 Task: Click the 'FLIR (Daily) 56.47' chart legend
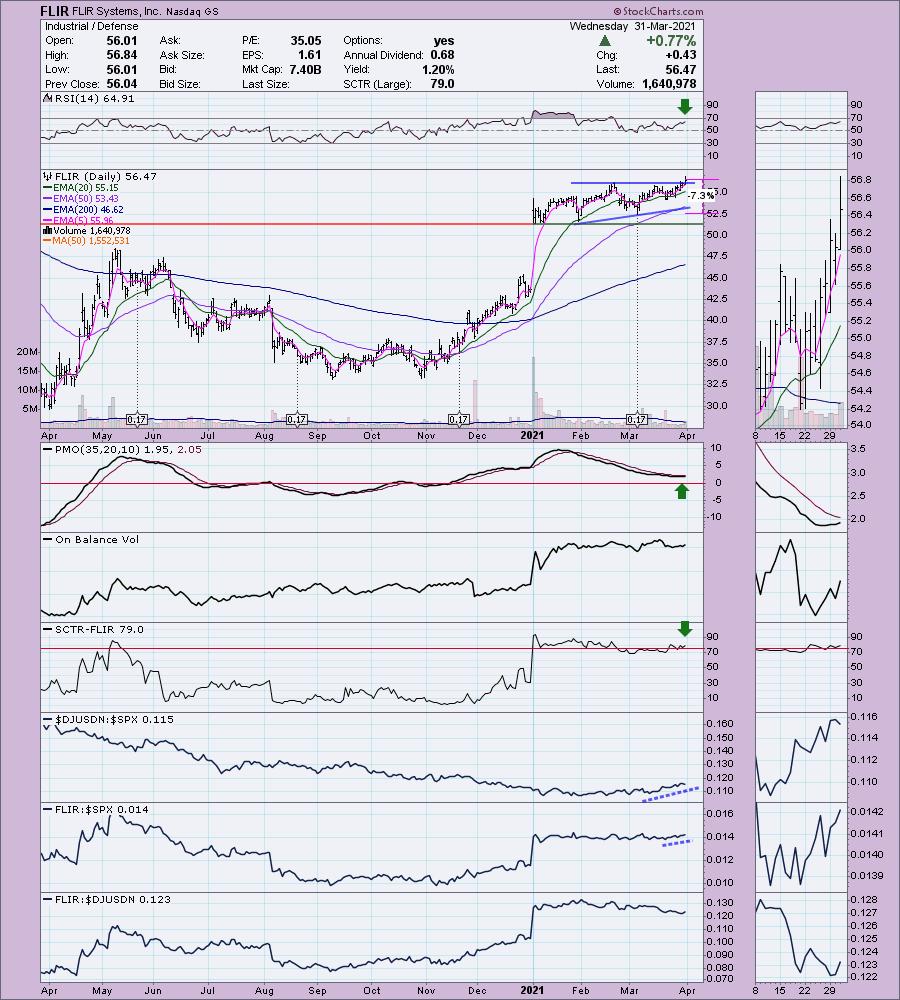pos(105,176)
